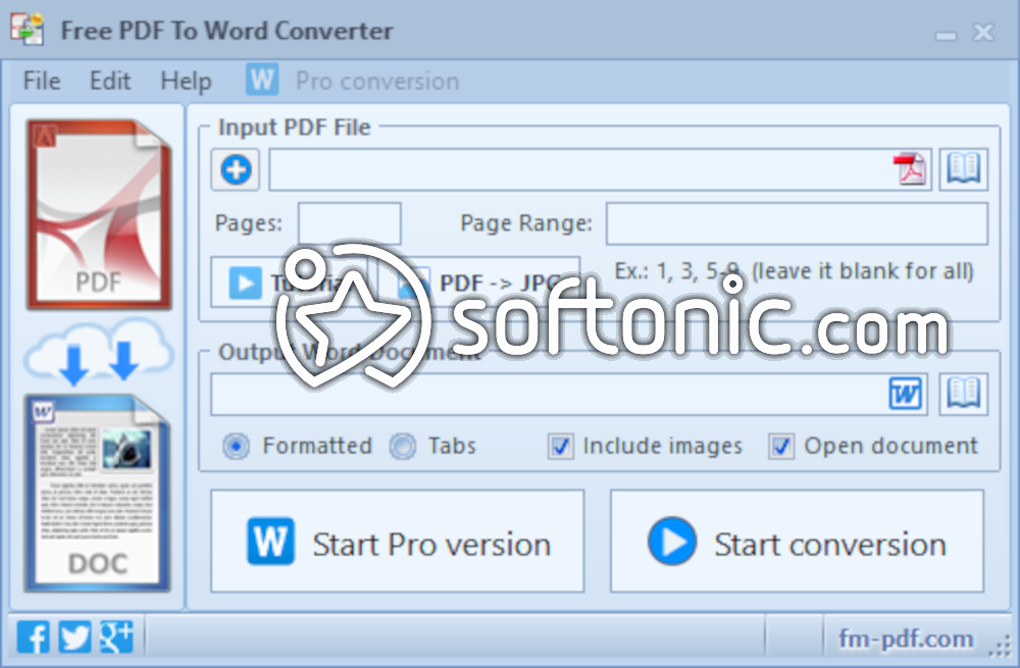Viewport: 1020px width, 668px height.
Task: Open the Help menu
Action: tap(185, 81)
